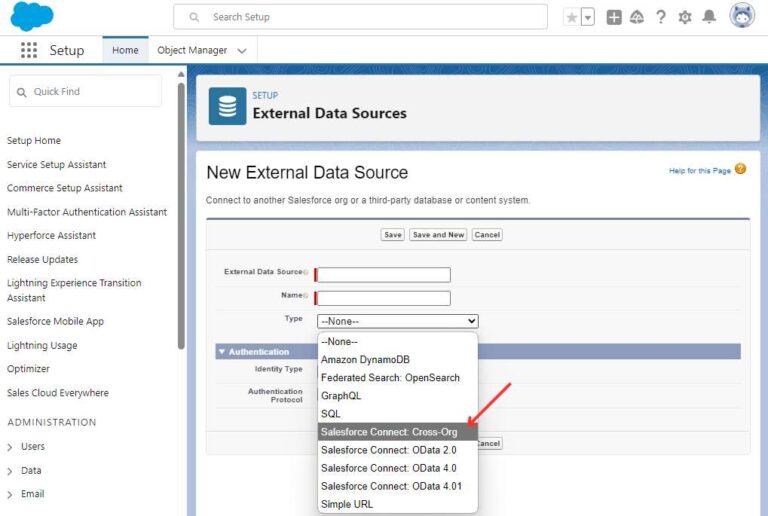The width and height of the screenshot is (768, 516).
Task: Open Service Setup Assistant link
Action: click(x=56, y=164)
